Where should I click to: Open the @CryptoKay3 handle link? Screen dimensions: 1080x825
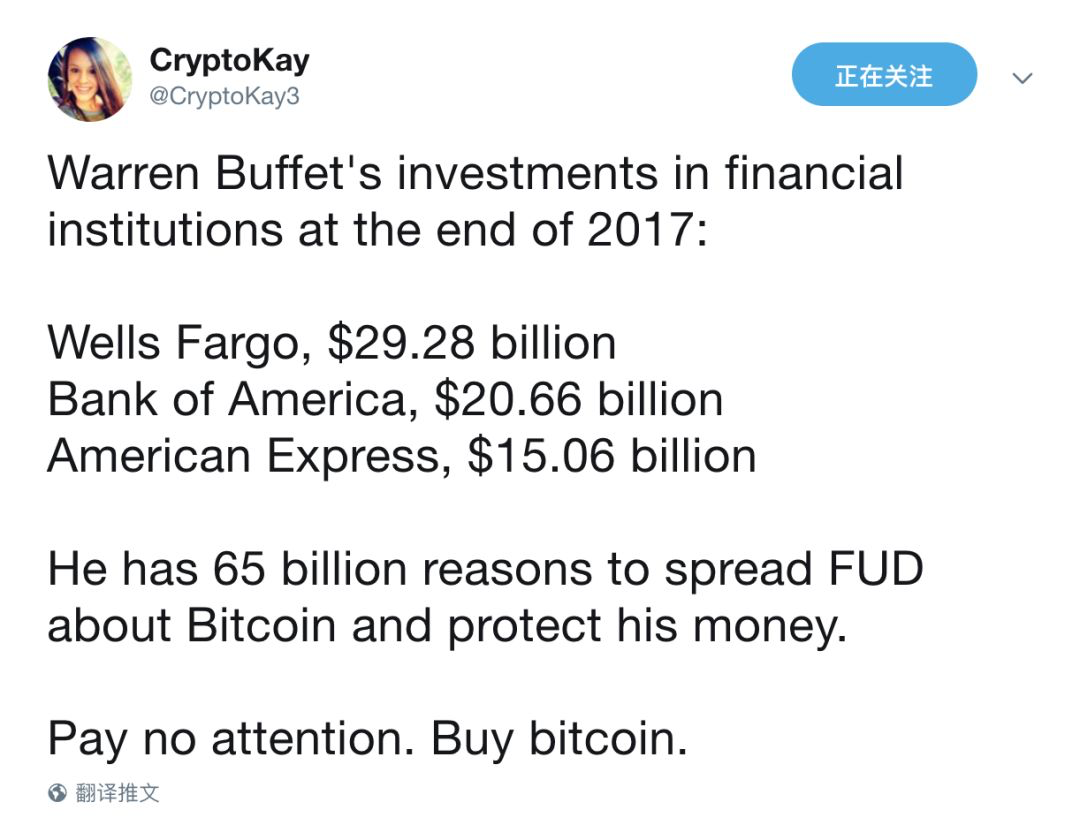[224, 96]
